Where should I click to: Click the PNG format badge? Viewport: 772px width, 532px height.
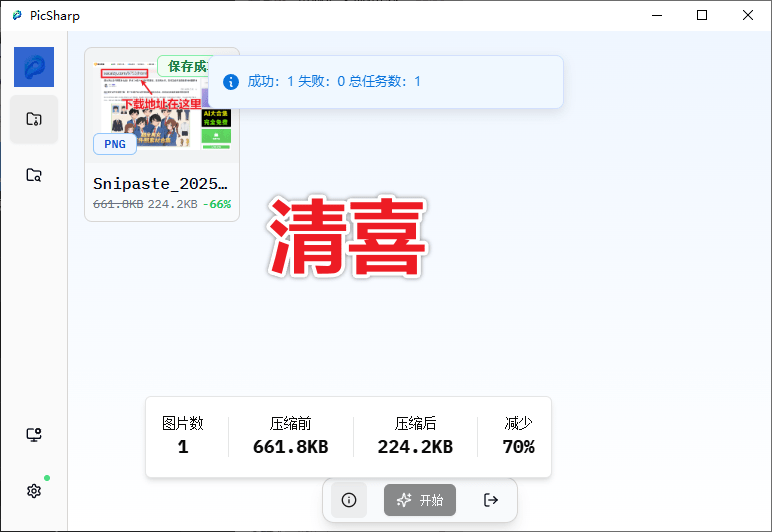coord(115,144)
